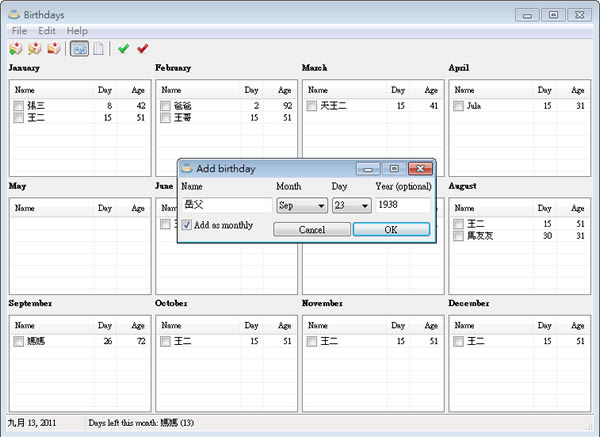Click the add birthday cake icon
The height and width of the screenshot is (437, 600).
coord(16,48)
